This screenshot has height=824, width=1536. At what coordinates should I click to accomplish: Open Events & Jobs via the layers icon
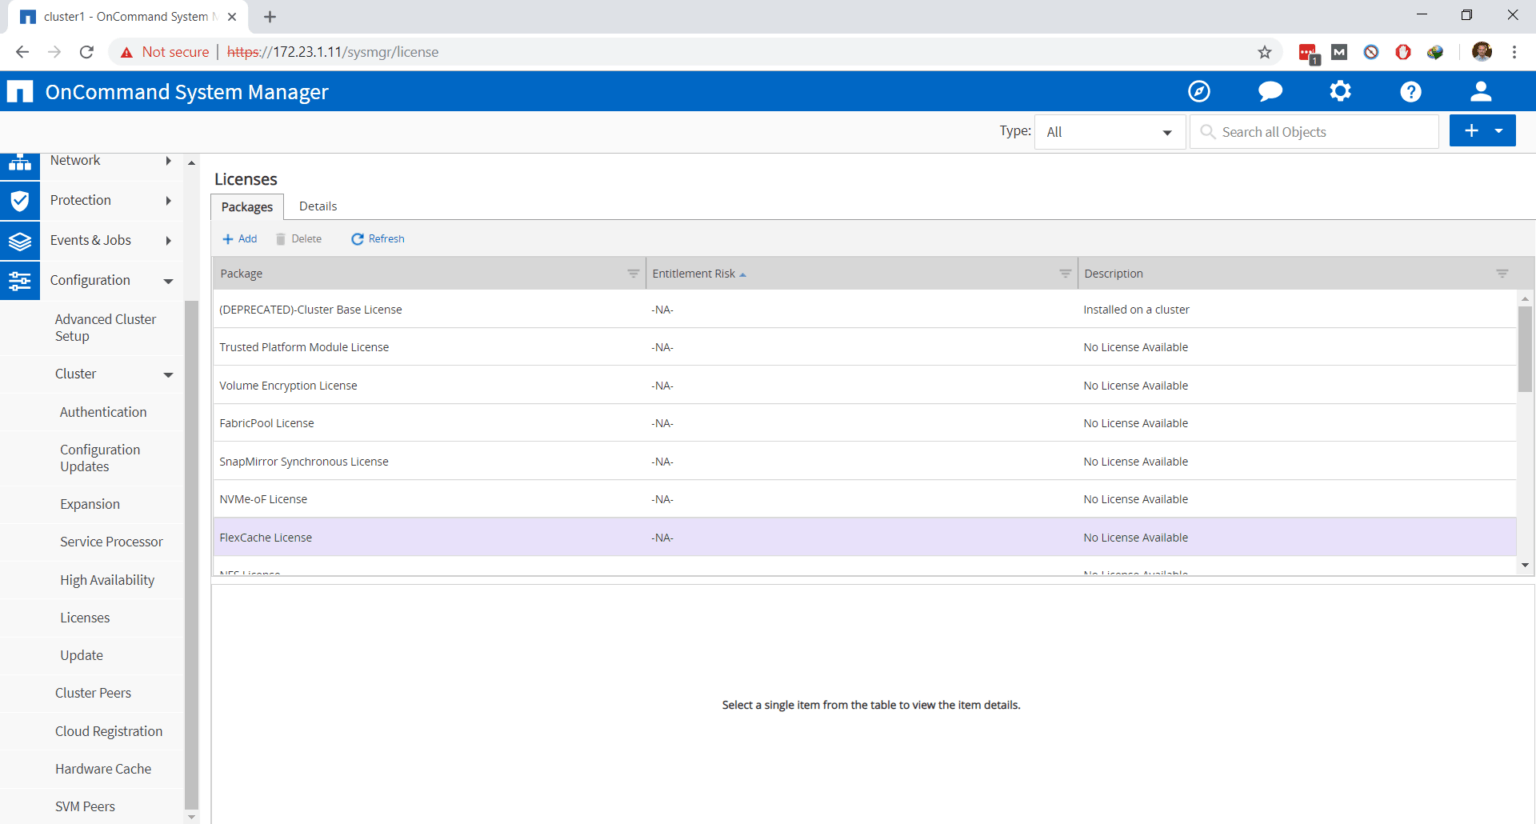(x=20, y=240)
